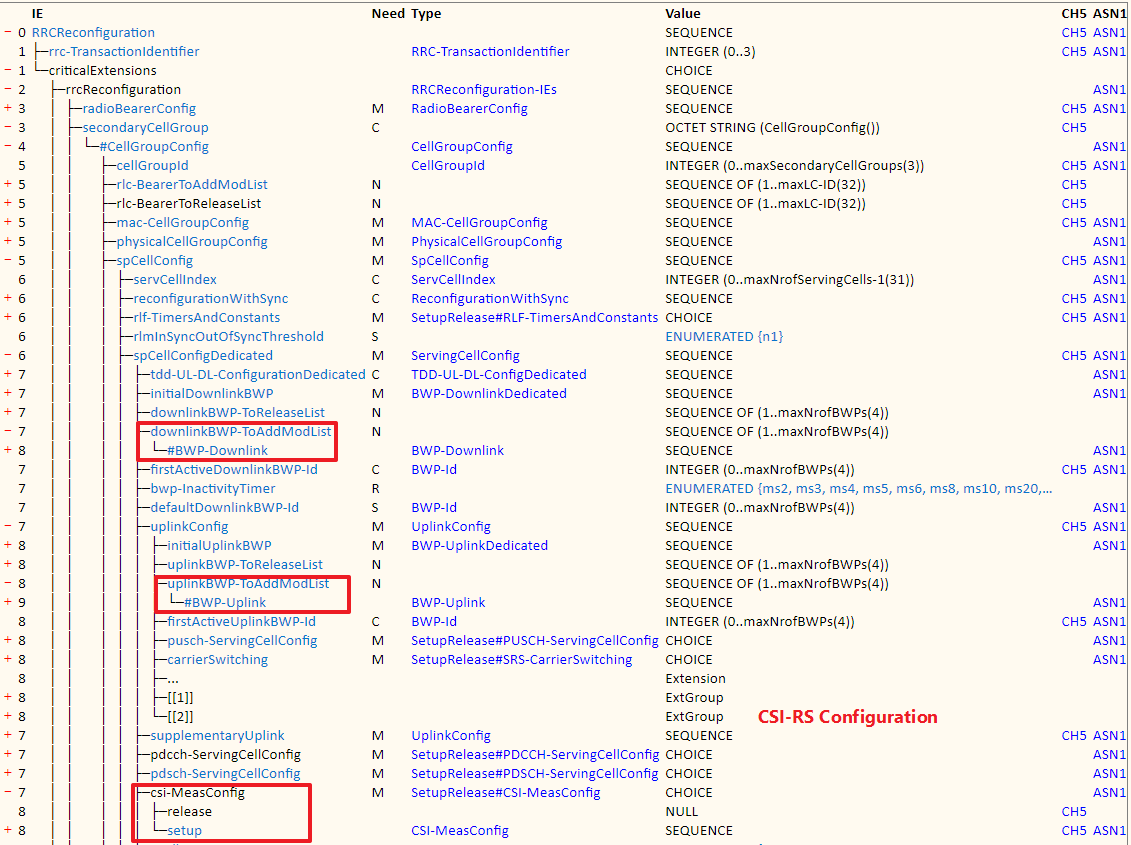Expand the initialUplinkBWP row

8,546
